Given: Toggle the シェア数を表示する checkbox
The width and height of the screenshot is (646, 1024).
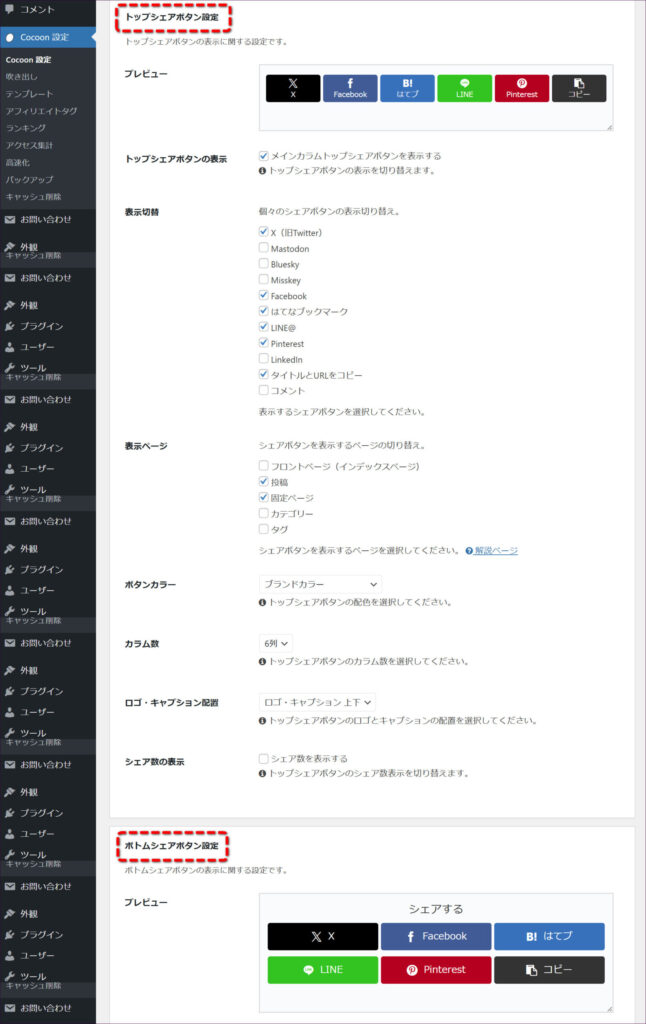Looking at the screenshot, I should 263,759.
